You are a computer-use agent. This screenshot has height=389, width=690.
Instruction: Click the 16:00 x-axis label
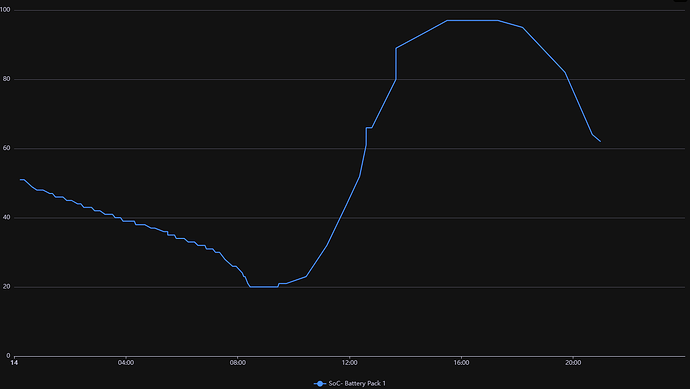(461, 363)
